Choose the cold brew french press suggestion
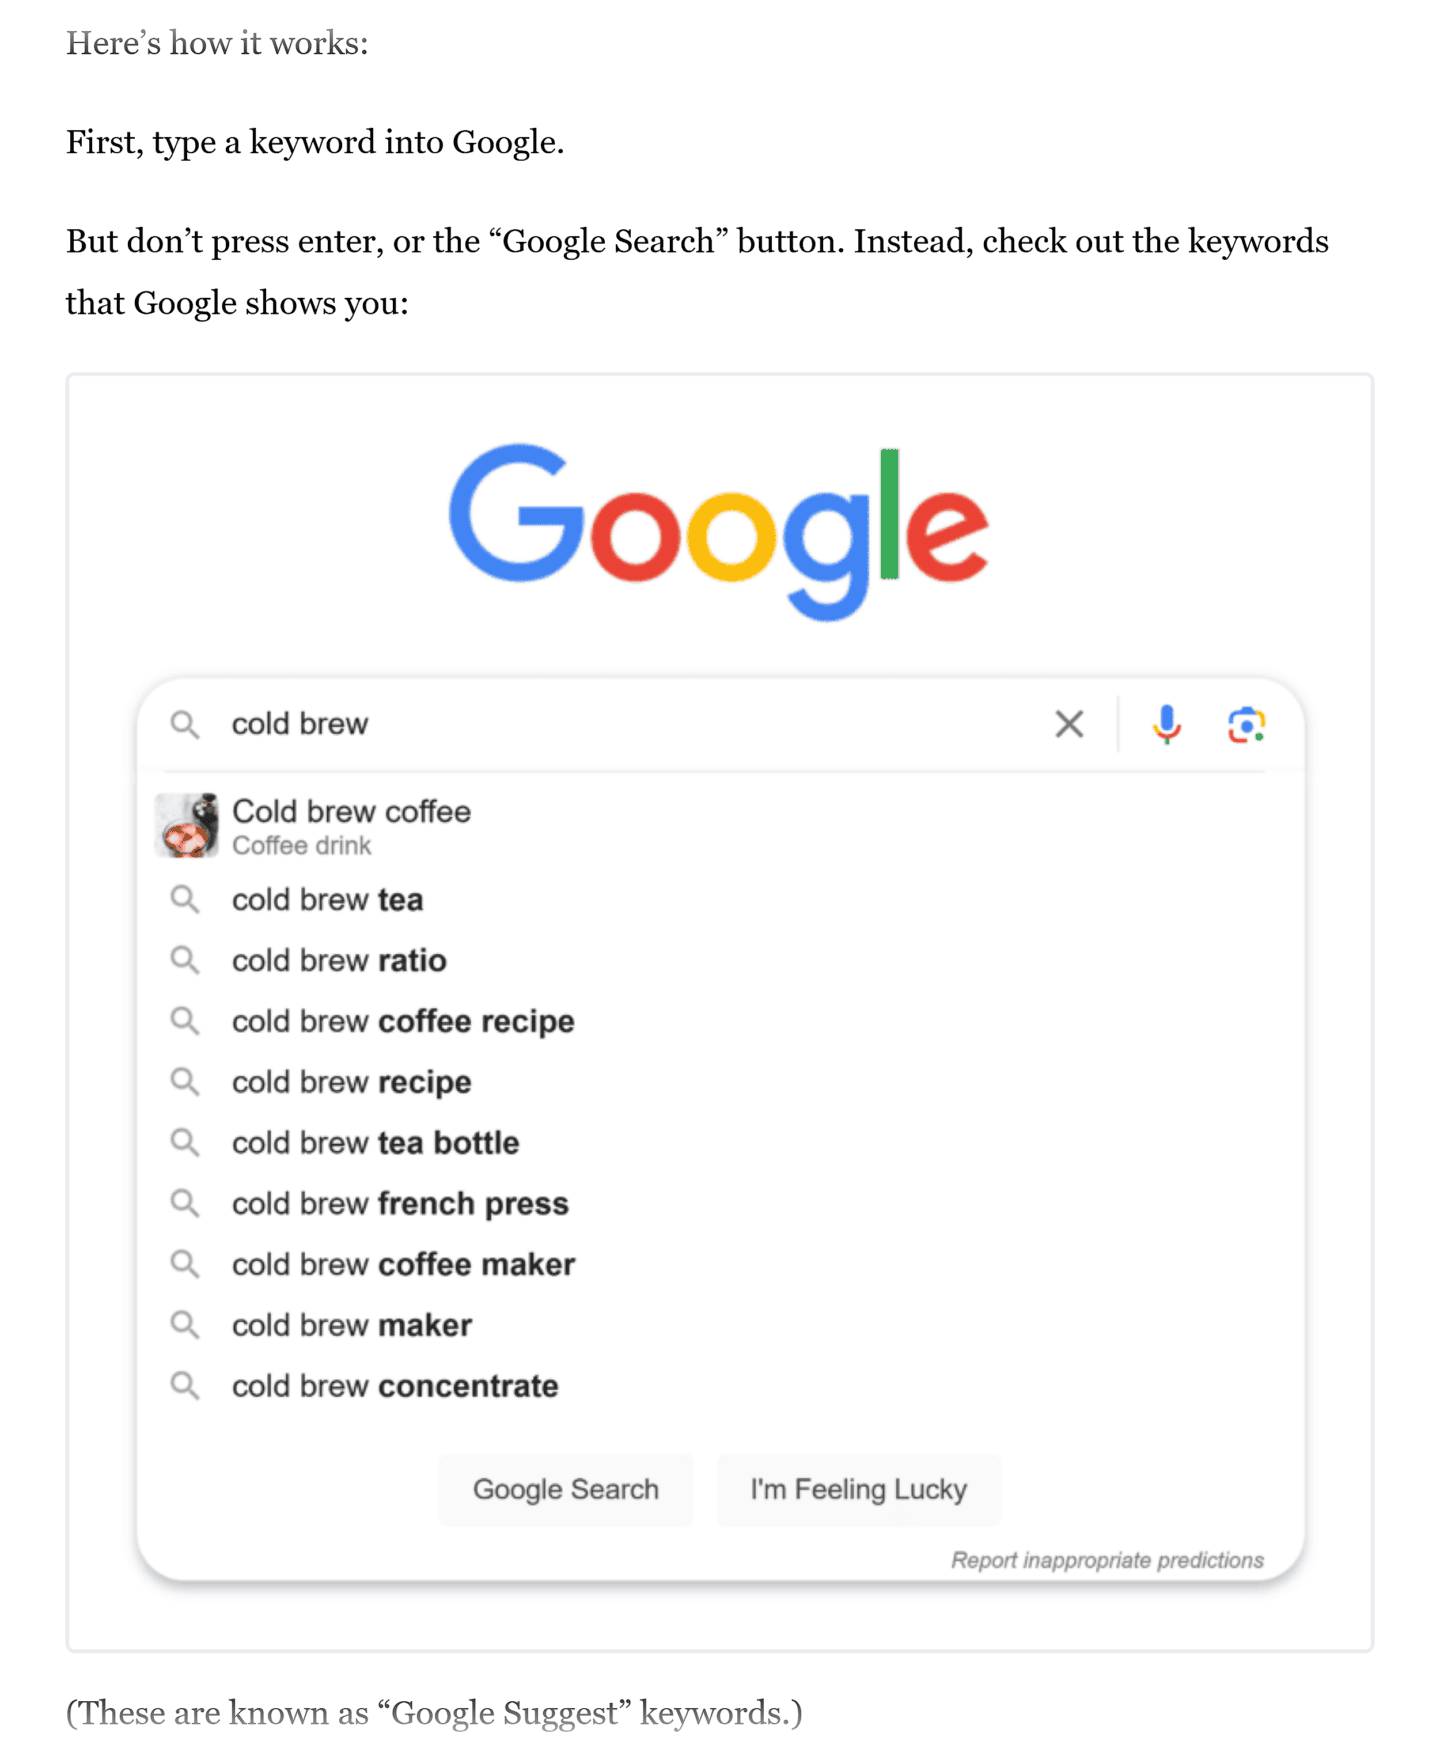Screen dimensions: 1440x1756 click(x=400, y=1204)
